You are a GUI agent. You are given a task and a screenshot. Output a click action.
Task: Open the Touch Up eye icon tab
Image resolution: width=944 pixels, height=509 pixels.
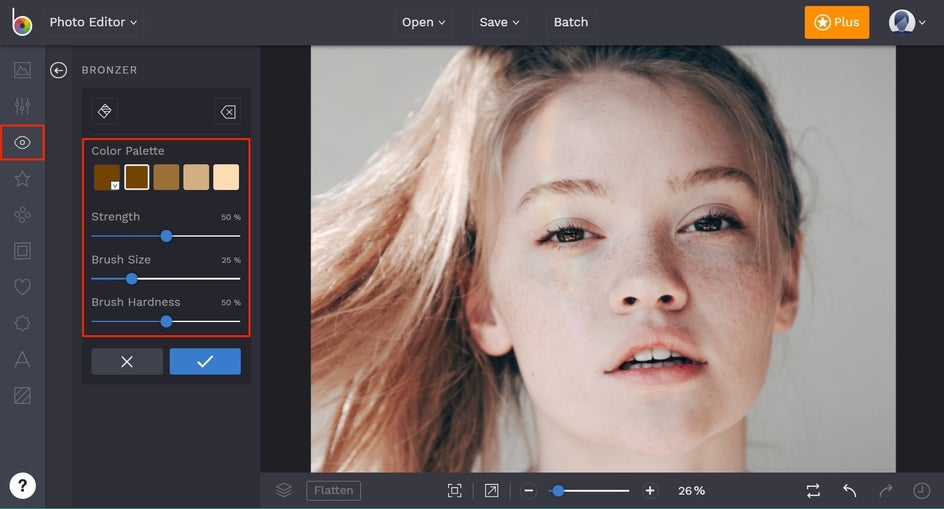22,143
